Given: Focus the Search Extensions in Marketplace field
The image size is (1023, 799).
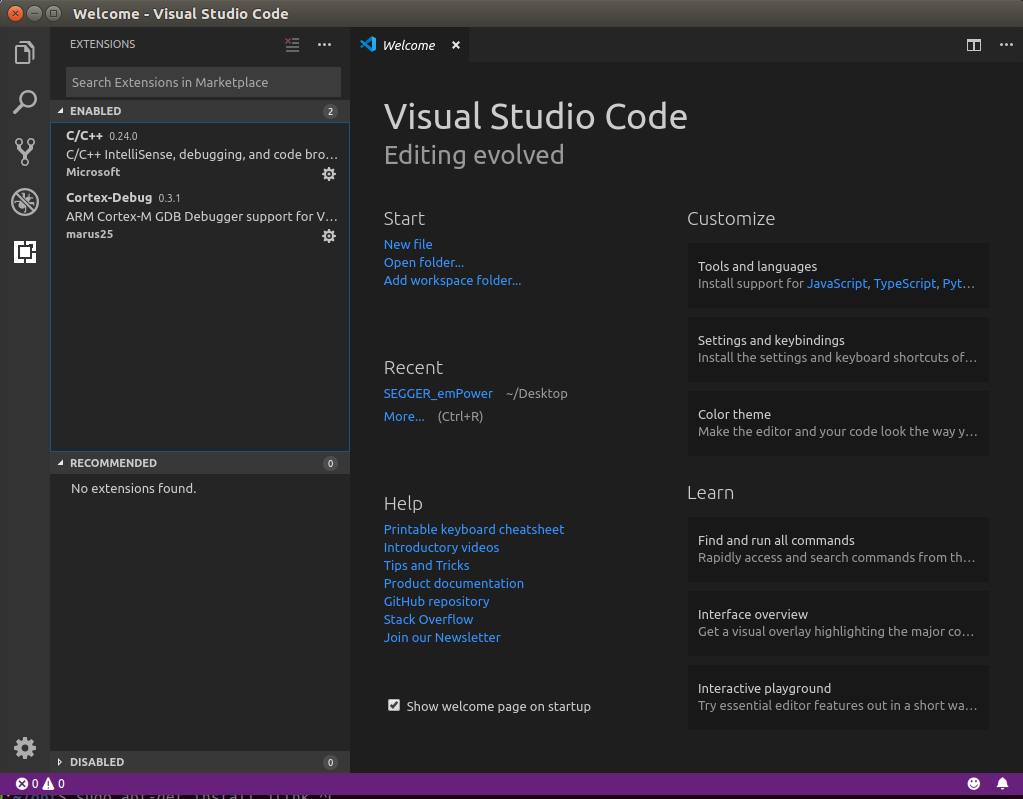Looking at the screenshot, I should [x=203, y=82].
